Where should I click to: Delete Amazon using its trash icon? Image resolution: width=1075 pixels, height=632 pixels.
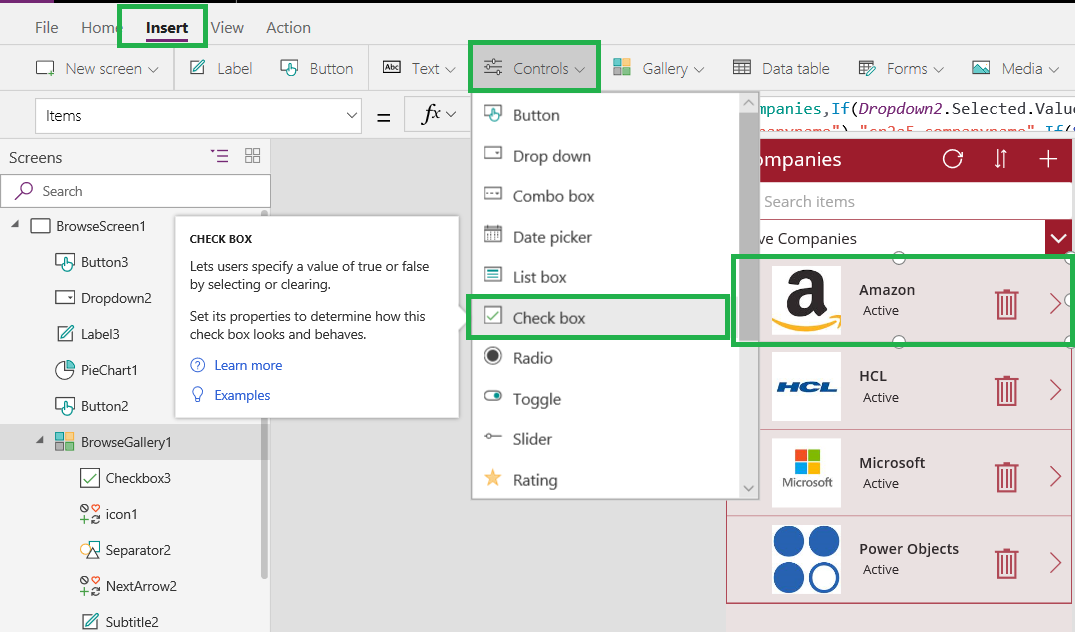point(1006,304)
